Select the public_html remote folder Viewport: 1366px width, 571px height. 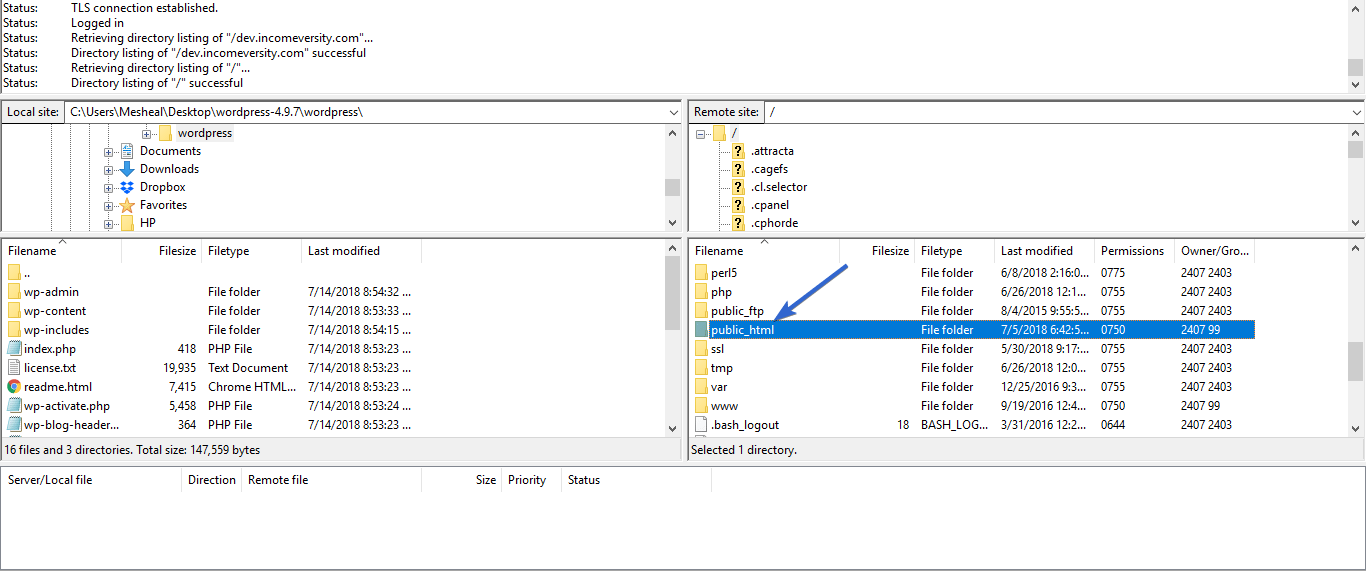point(972,330)
